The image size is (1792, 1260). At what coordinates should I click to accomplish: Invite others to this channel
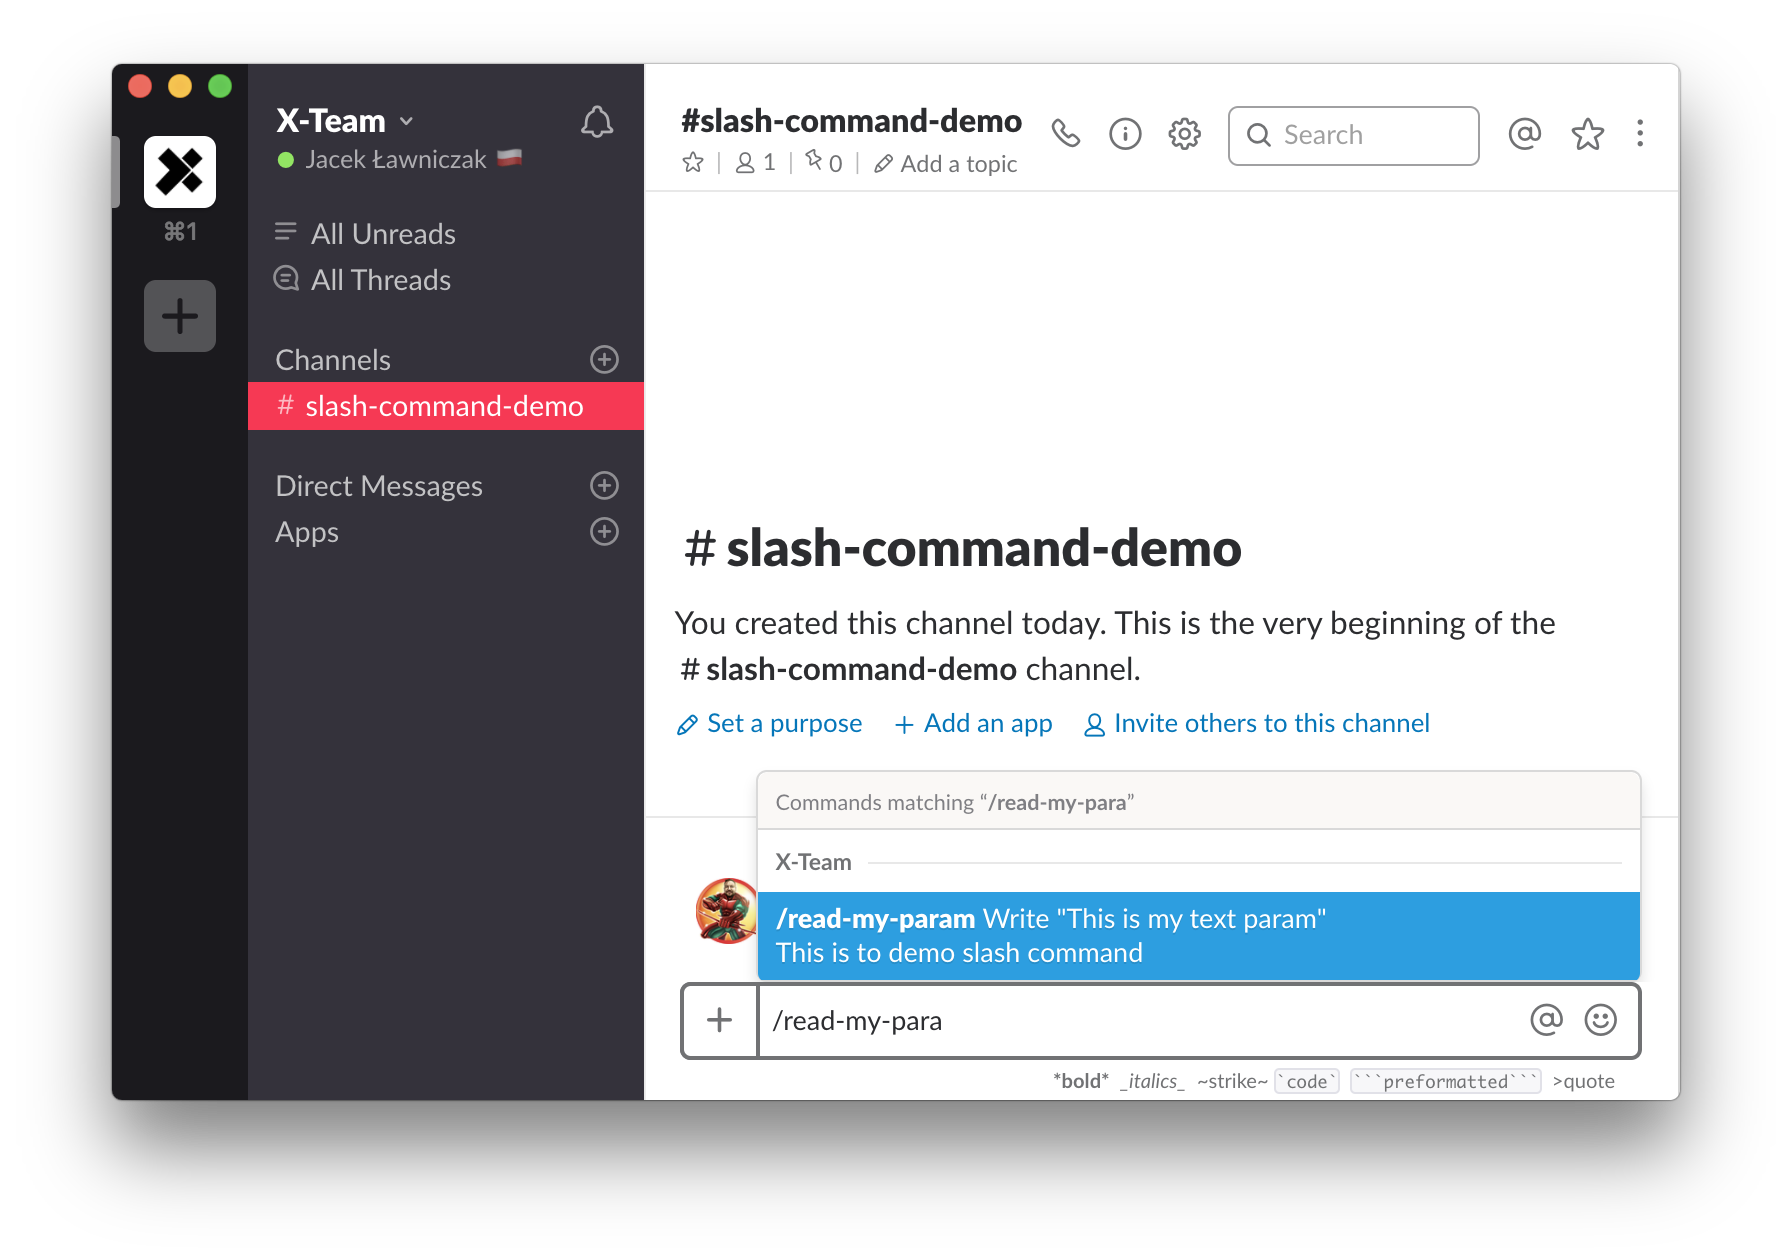[1257, 723]
